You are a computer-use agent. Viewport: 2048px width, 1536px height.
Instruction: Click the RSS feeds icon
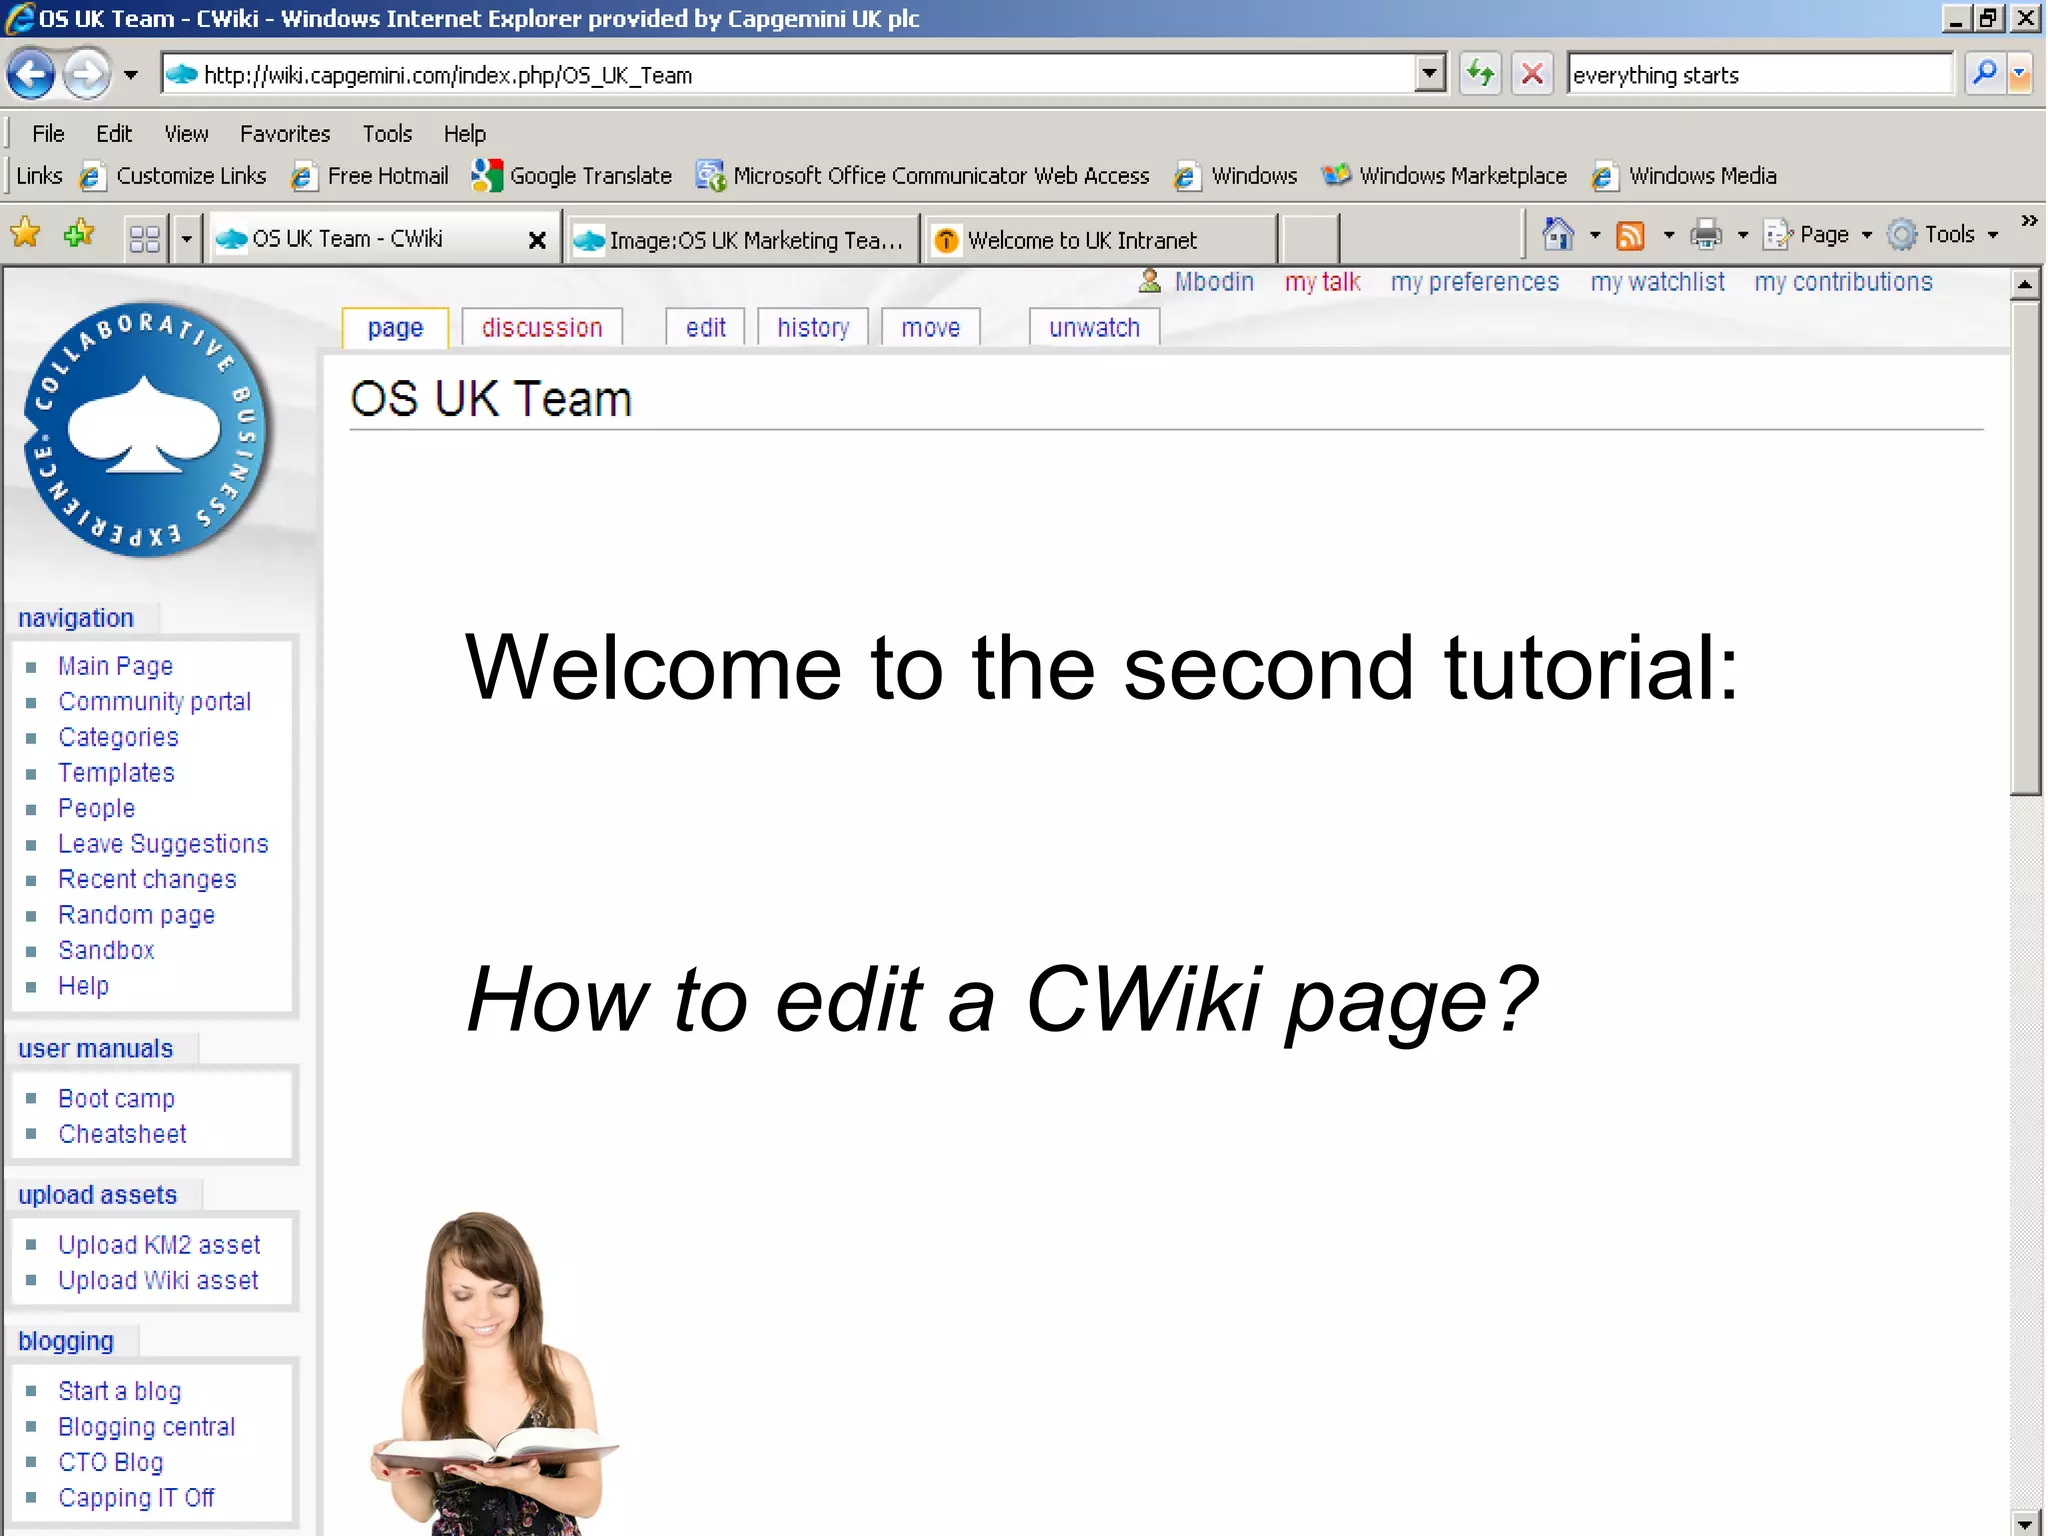click(x=1631, y=235)
